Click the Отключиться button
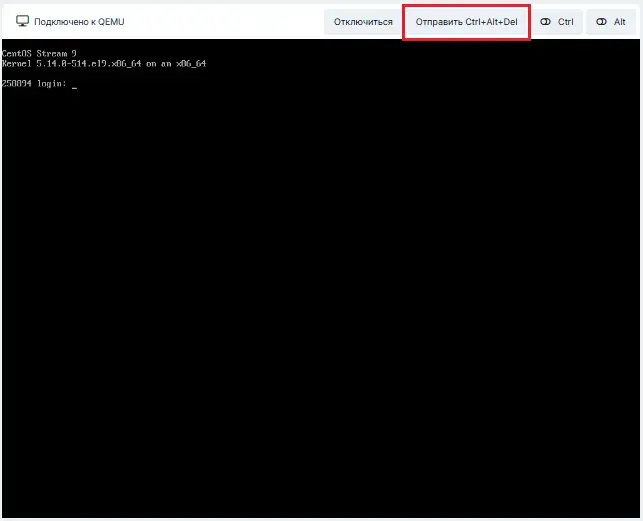The width and height of the screenshot is (643, 521). point(363,22)
